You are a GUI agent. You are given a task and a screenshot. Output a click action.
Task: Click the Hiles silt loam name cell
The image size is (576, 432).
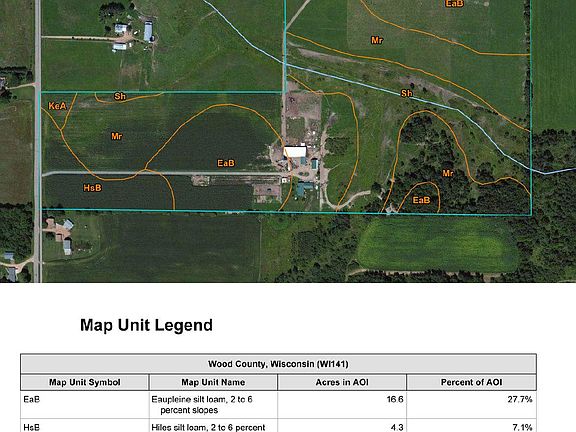tap(213, 426)
